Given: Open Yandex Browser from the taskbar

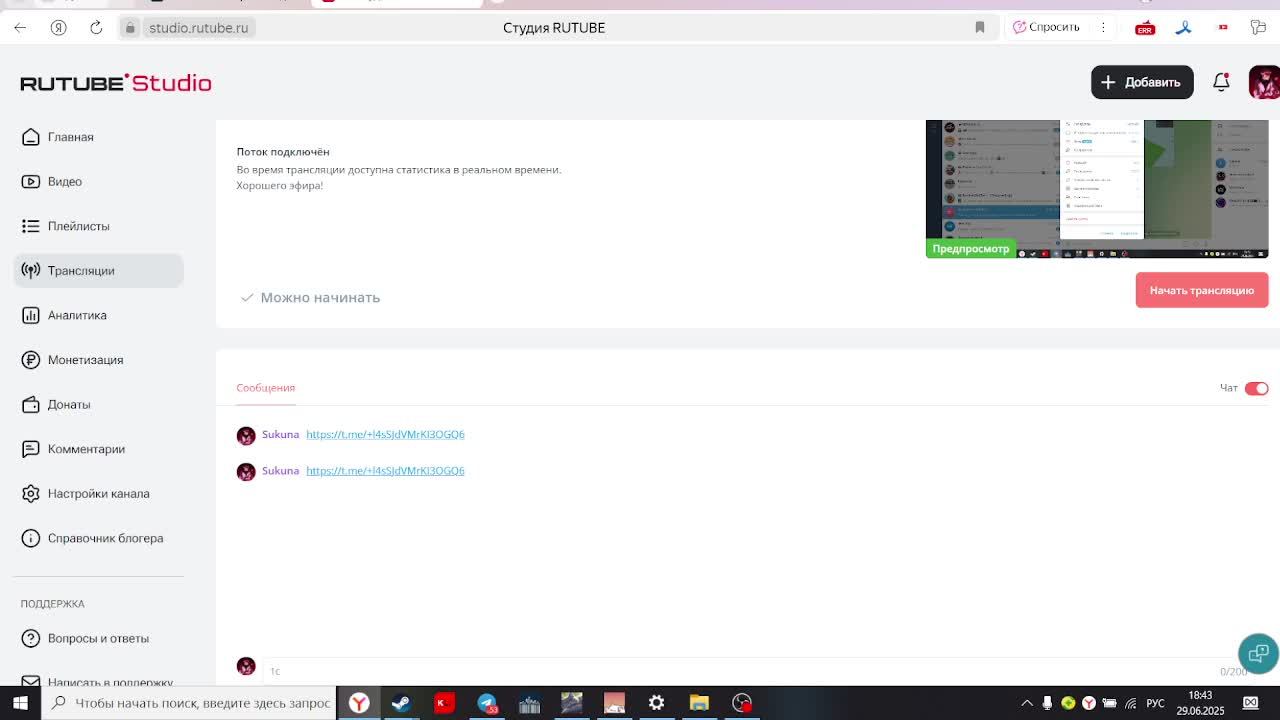Looking at the screenshot, I should [x=358, y=703].
